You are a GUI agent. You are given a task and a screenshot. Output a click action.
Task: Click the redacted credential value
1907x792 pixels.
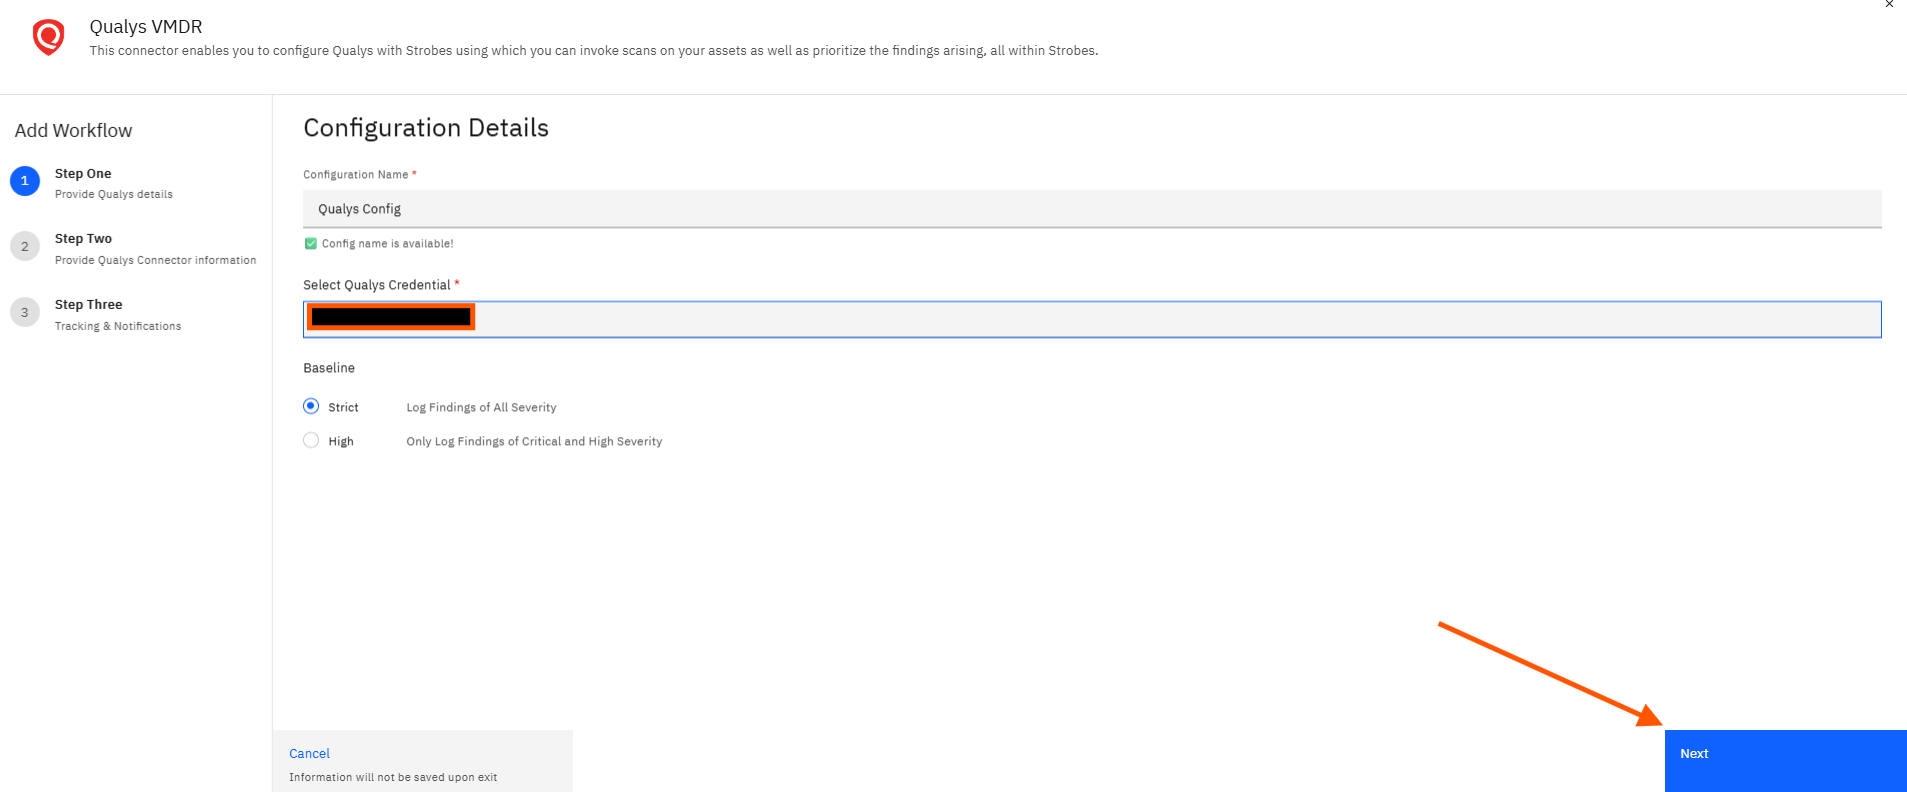[x=391, y=317]
